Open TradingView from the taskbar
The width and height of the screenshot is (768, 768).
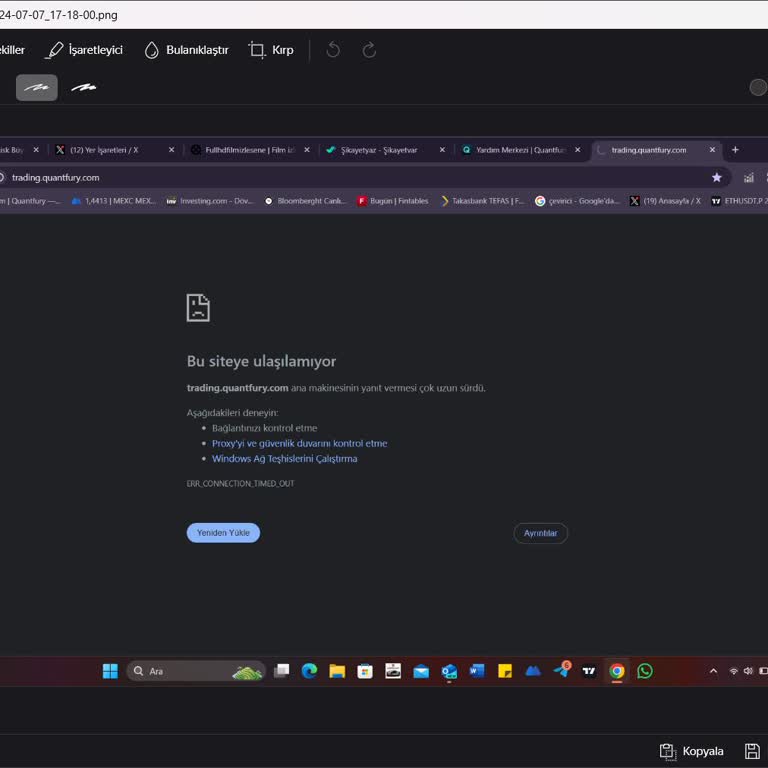tap(589, 671)
